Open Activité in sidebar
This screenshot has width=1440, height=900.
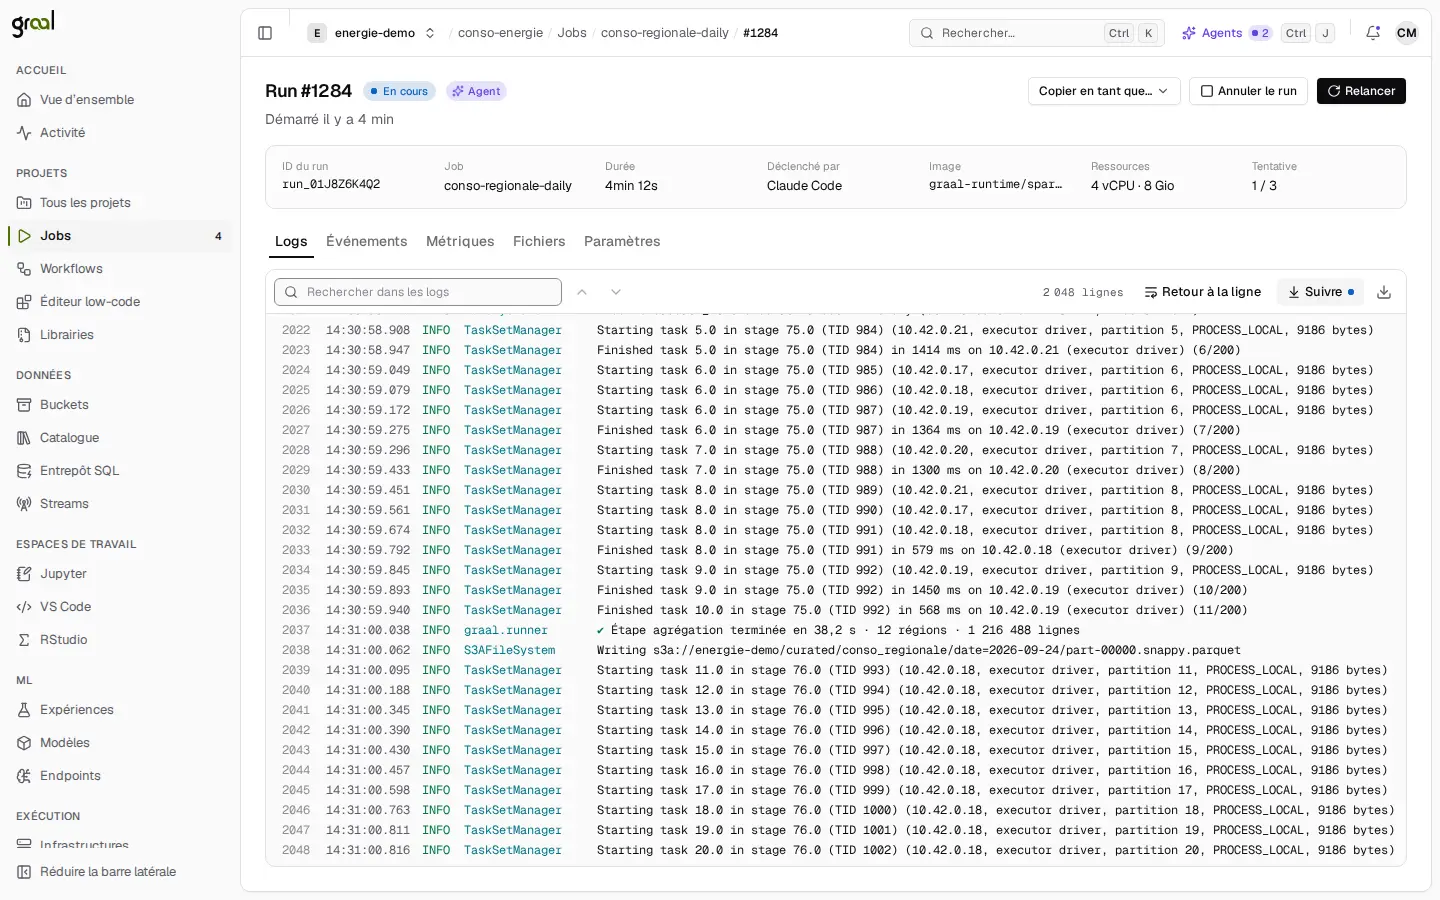tap(120, 133)
